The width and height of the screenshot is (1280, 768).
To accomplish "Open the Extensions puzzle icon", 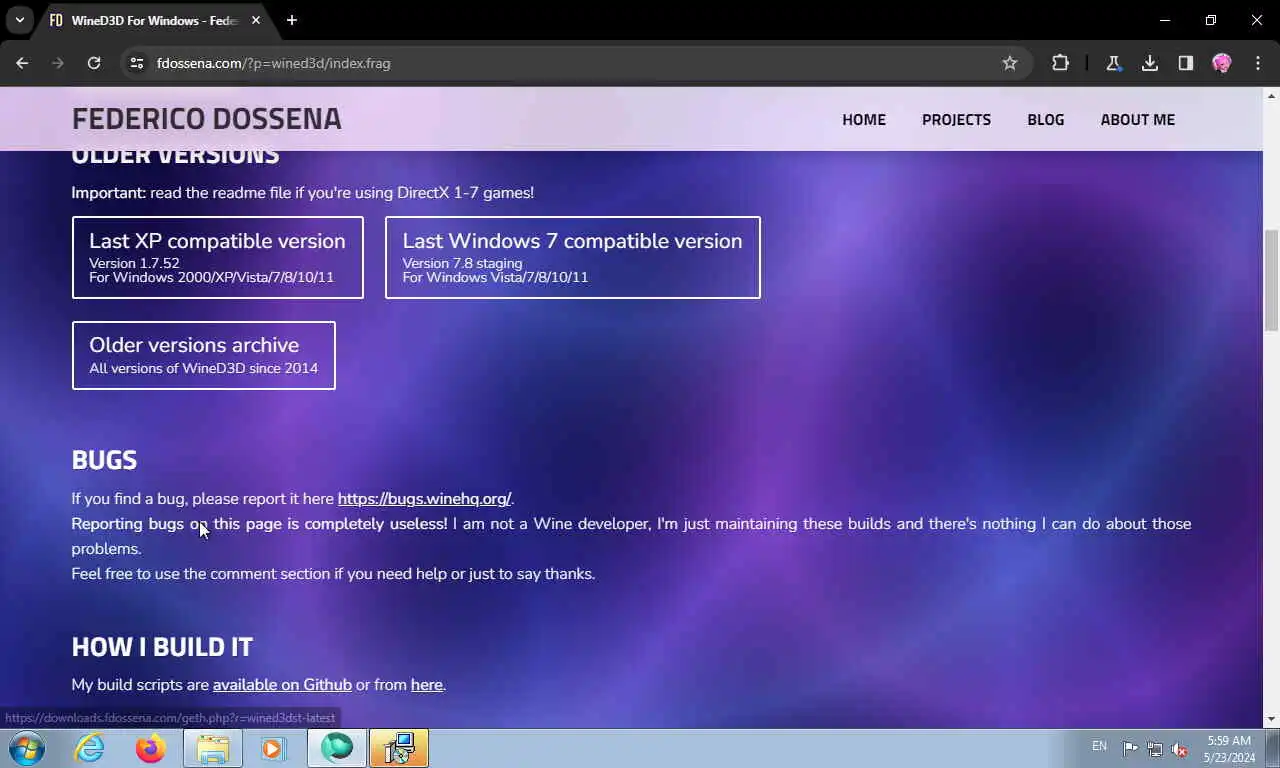I will click(x=1060, y=63).
